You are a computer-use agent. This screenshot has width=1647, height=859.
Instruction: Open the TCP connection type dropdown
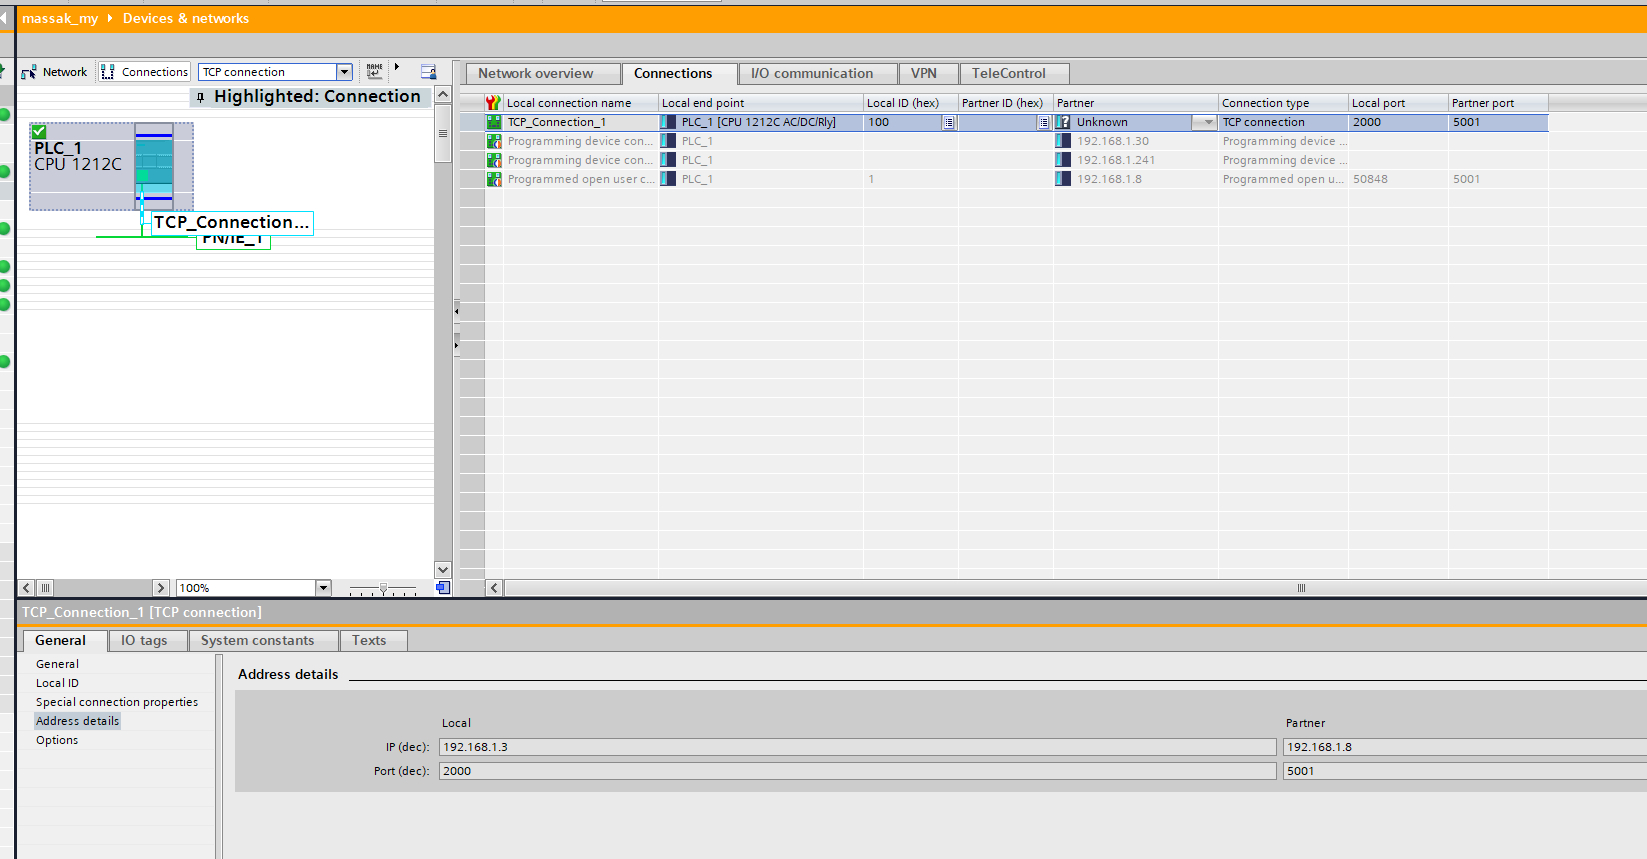click(x=344, y=72)
